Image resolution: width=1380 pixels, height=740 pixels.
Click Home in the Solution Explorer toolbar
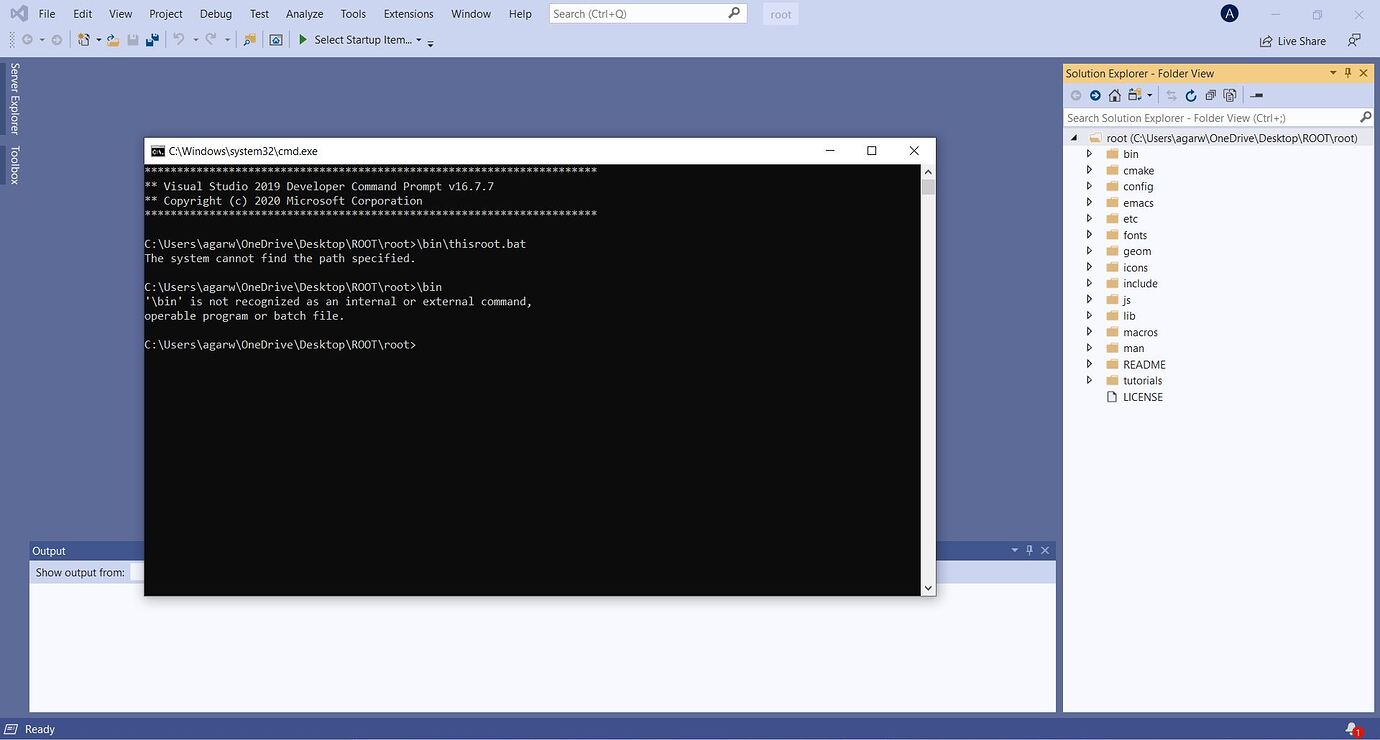point(1113,95)
